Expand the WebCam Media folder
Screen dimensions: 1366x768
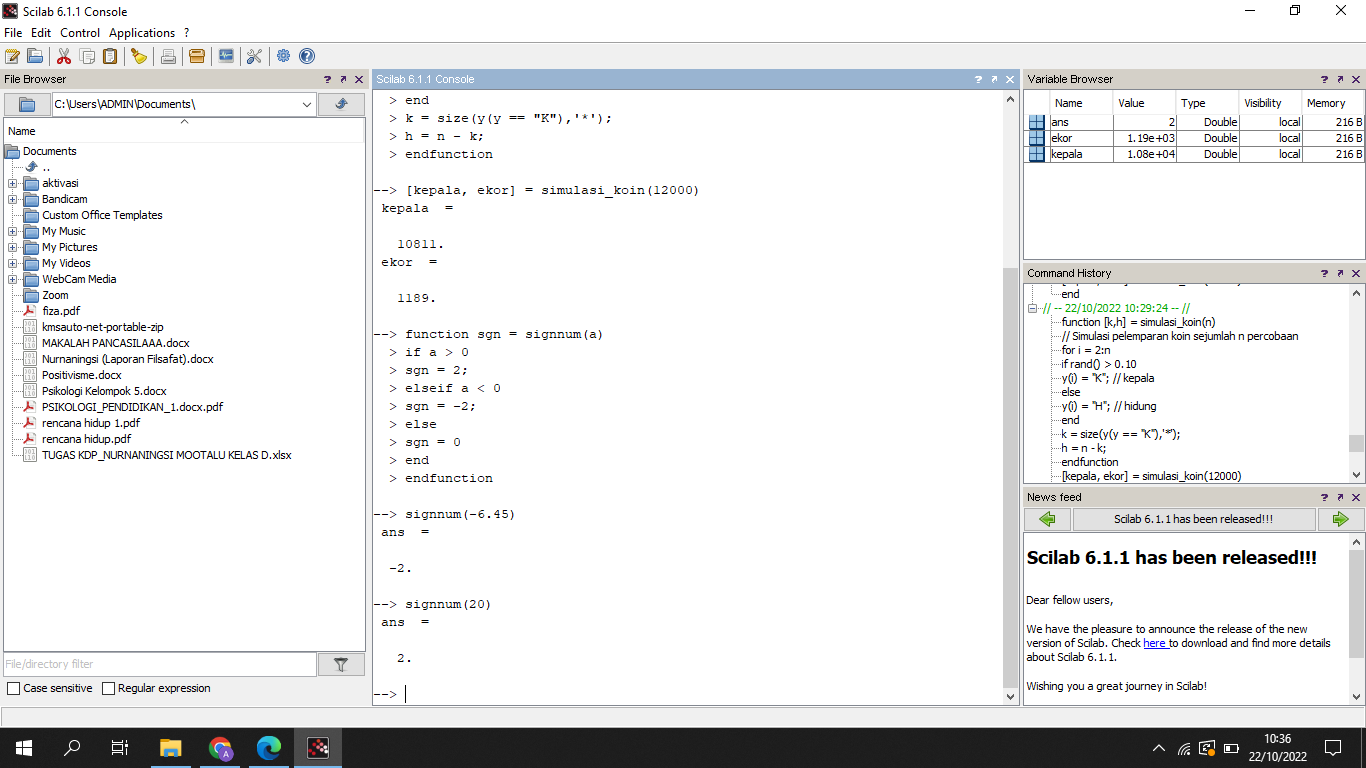(x=12, y=279)
